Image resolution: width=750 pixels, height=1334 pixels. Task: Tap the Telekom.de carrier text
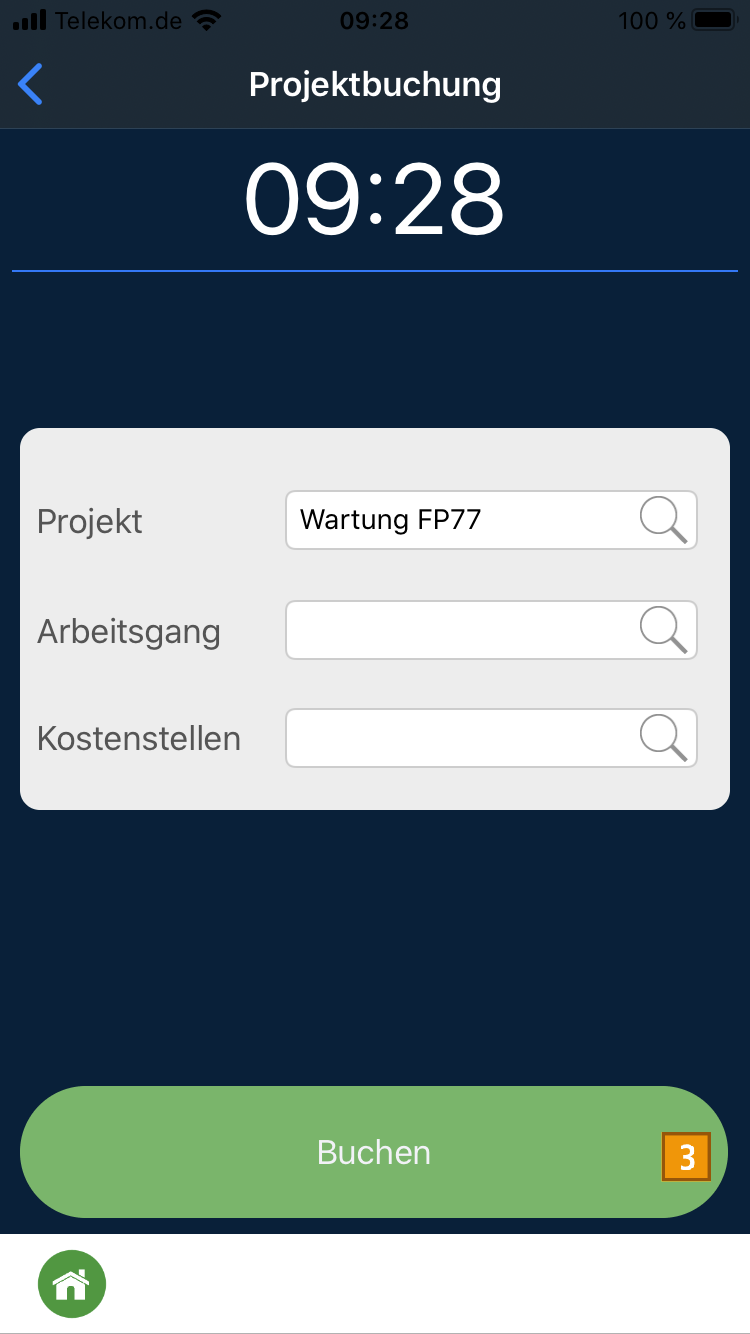[120, 20]
